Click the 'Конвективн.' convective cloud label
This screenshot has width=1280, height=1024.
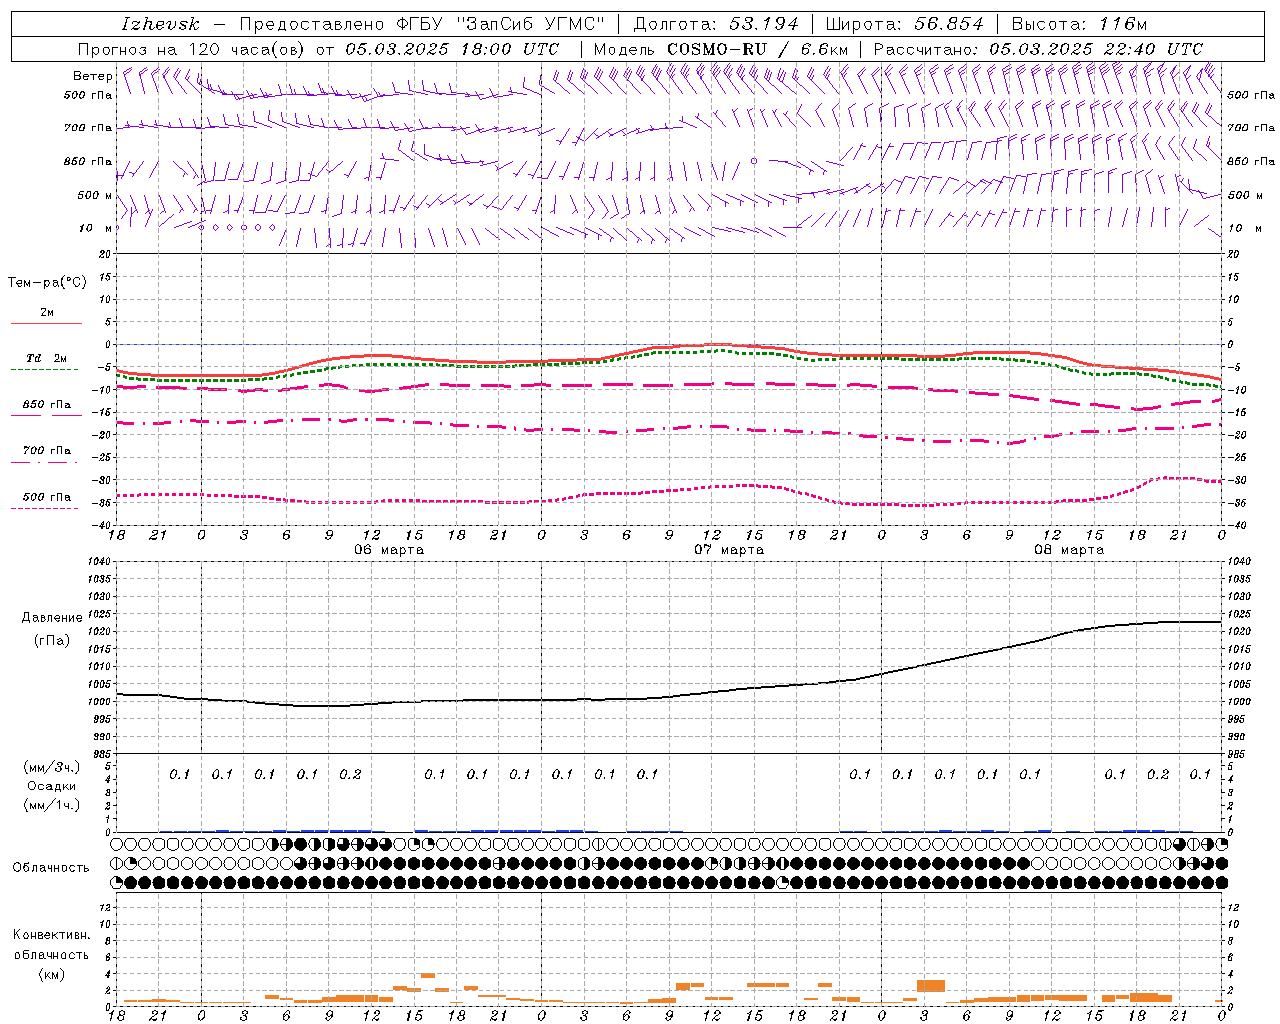[x=51, y=935]
